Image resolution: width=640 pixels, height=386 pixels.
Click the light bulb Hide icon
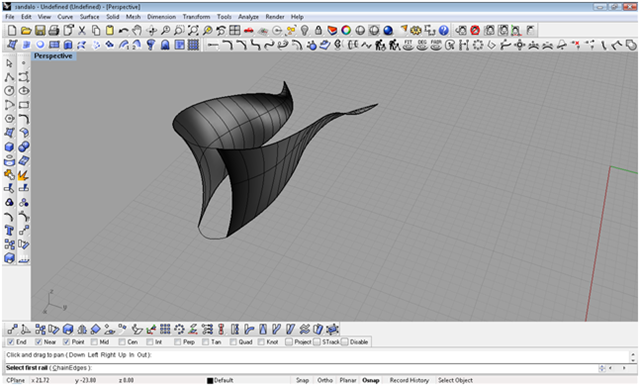click(304, 30)
